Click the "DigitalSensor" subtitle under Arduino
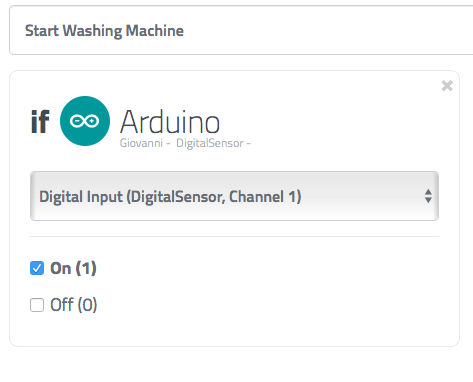473x382 pixels. [210, 143]
